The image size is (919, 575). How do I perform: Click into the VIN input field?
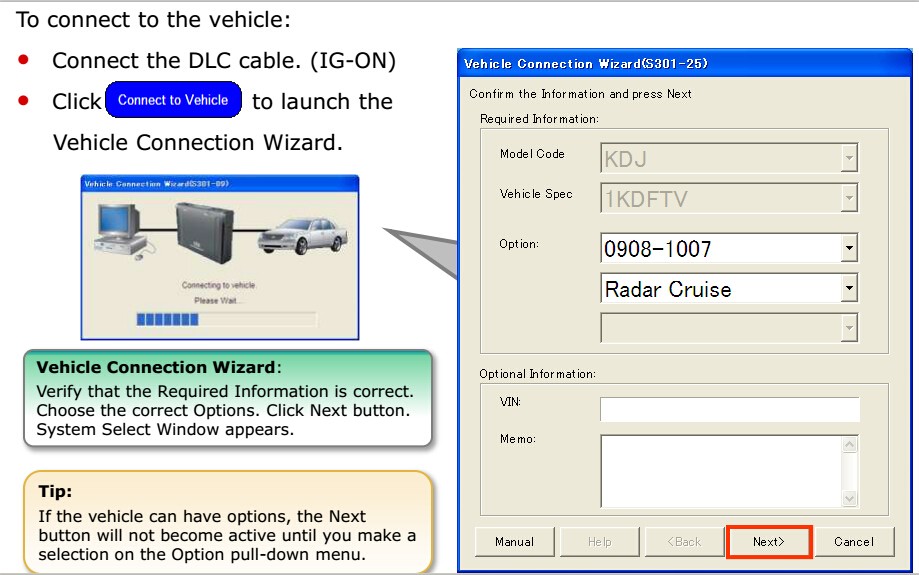729,410
